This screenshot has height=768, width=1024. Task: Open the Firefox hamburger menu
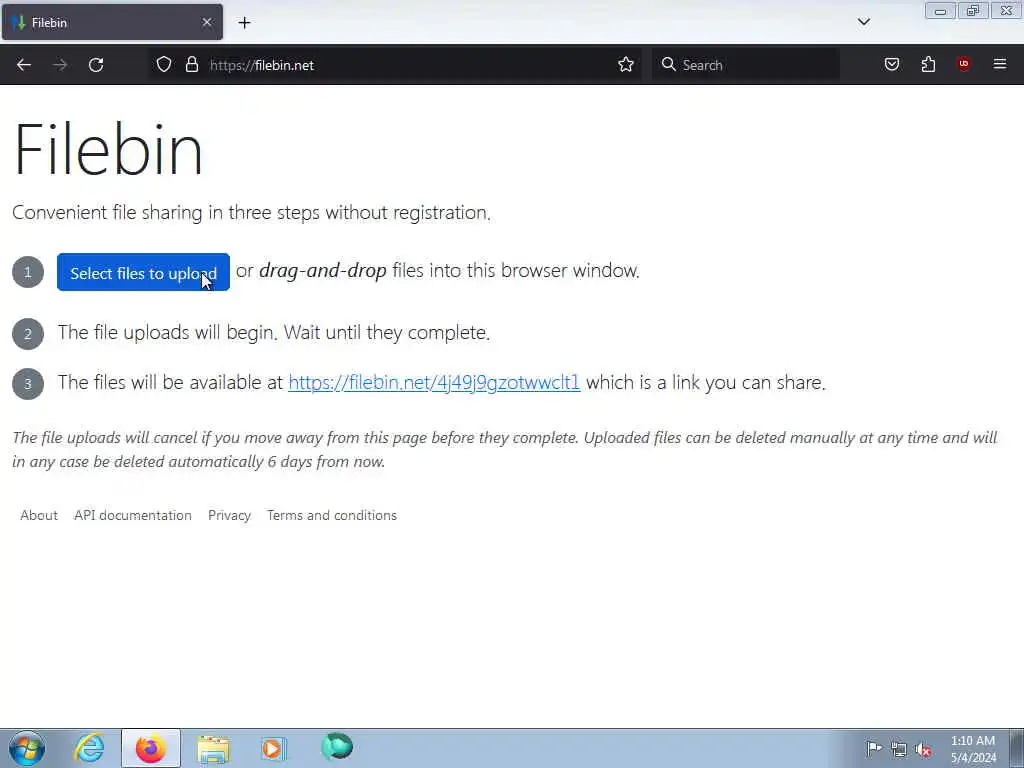[1000, 64]
